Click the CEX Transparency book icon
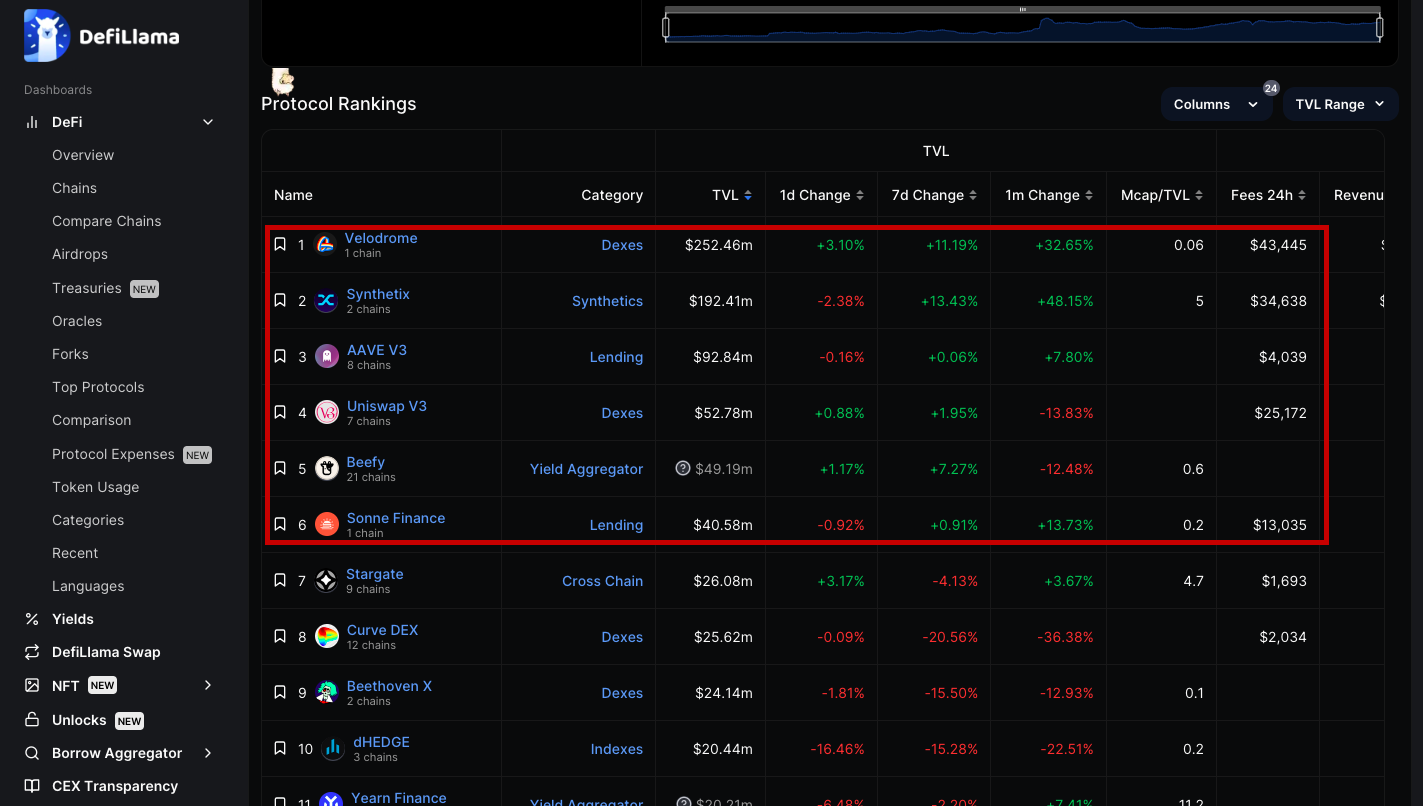1423x806 pixels. [x=32, y=786]
